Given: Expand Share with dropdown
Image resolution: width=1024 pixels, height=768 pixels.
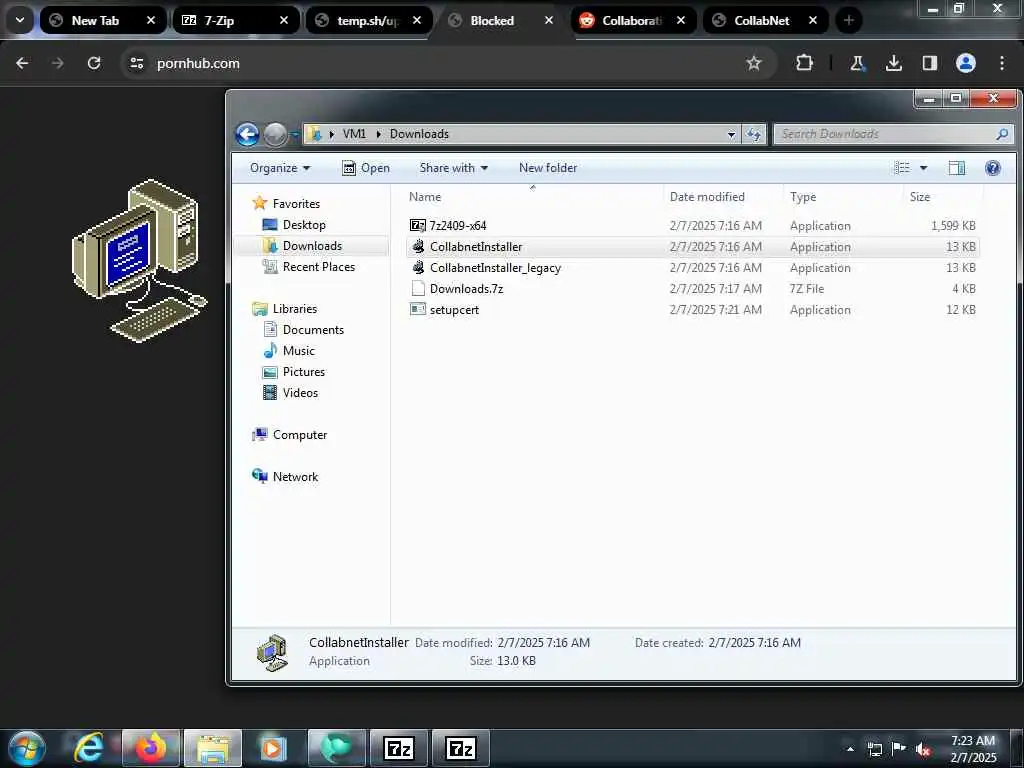Looking at the screenshot, I should click(x=454, y=168).
